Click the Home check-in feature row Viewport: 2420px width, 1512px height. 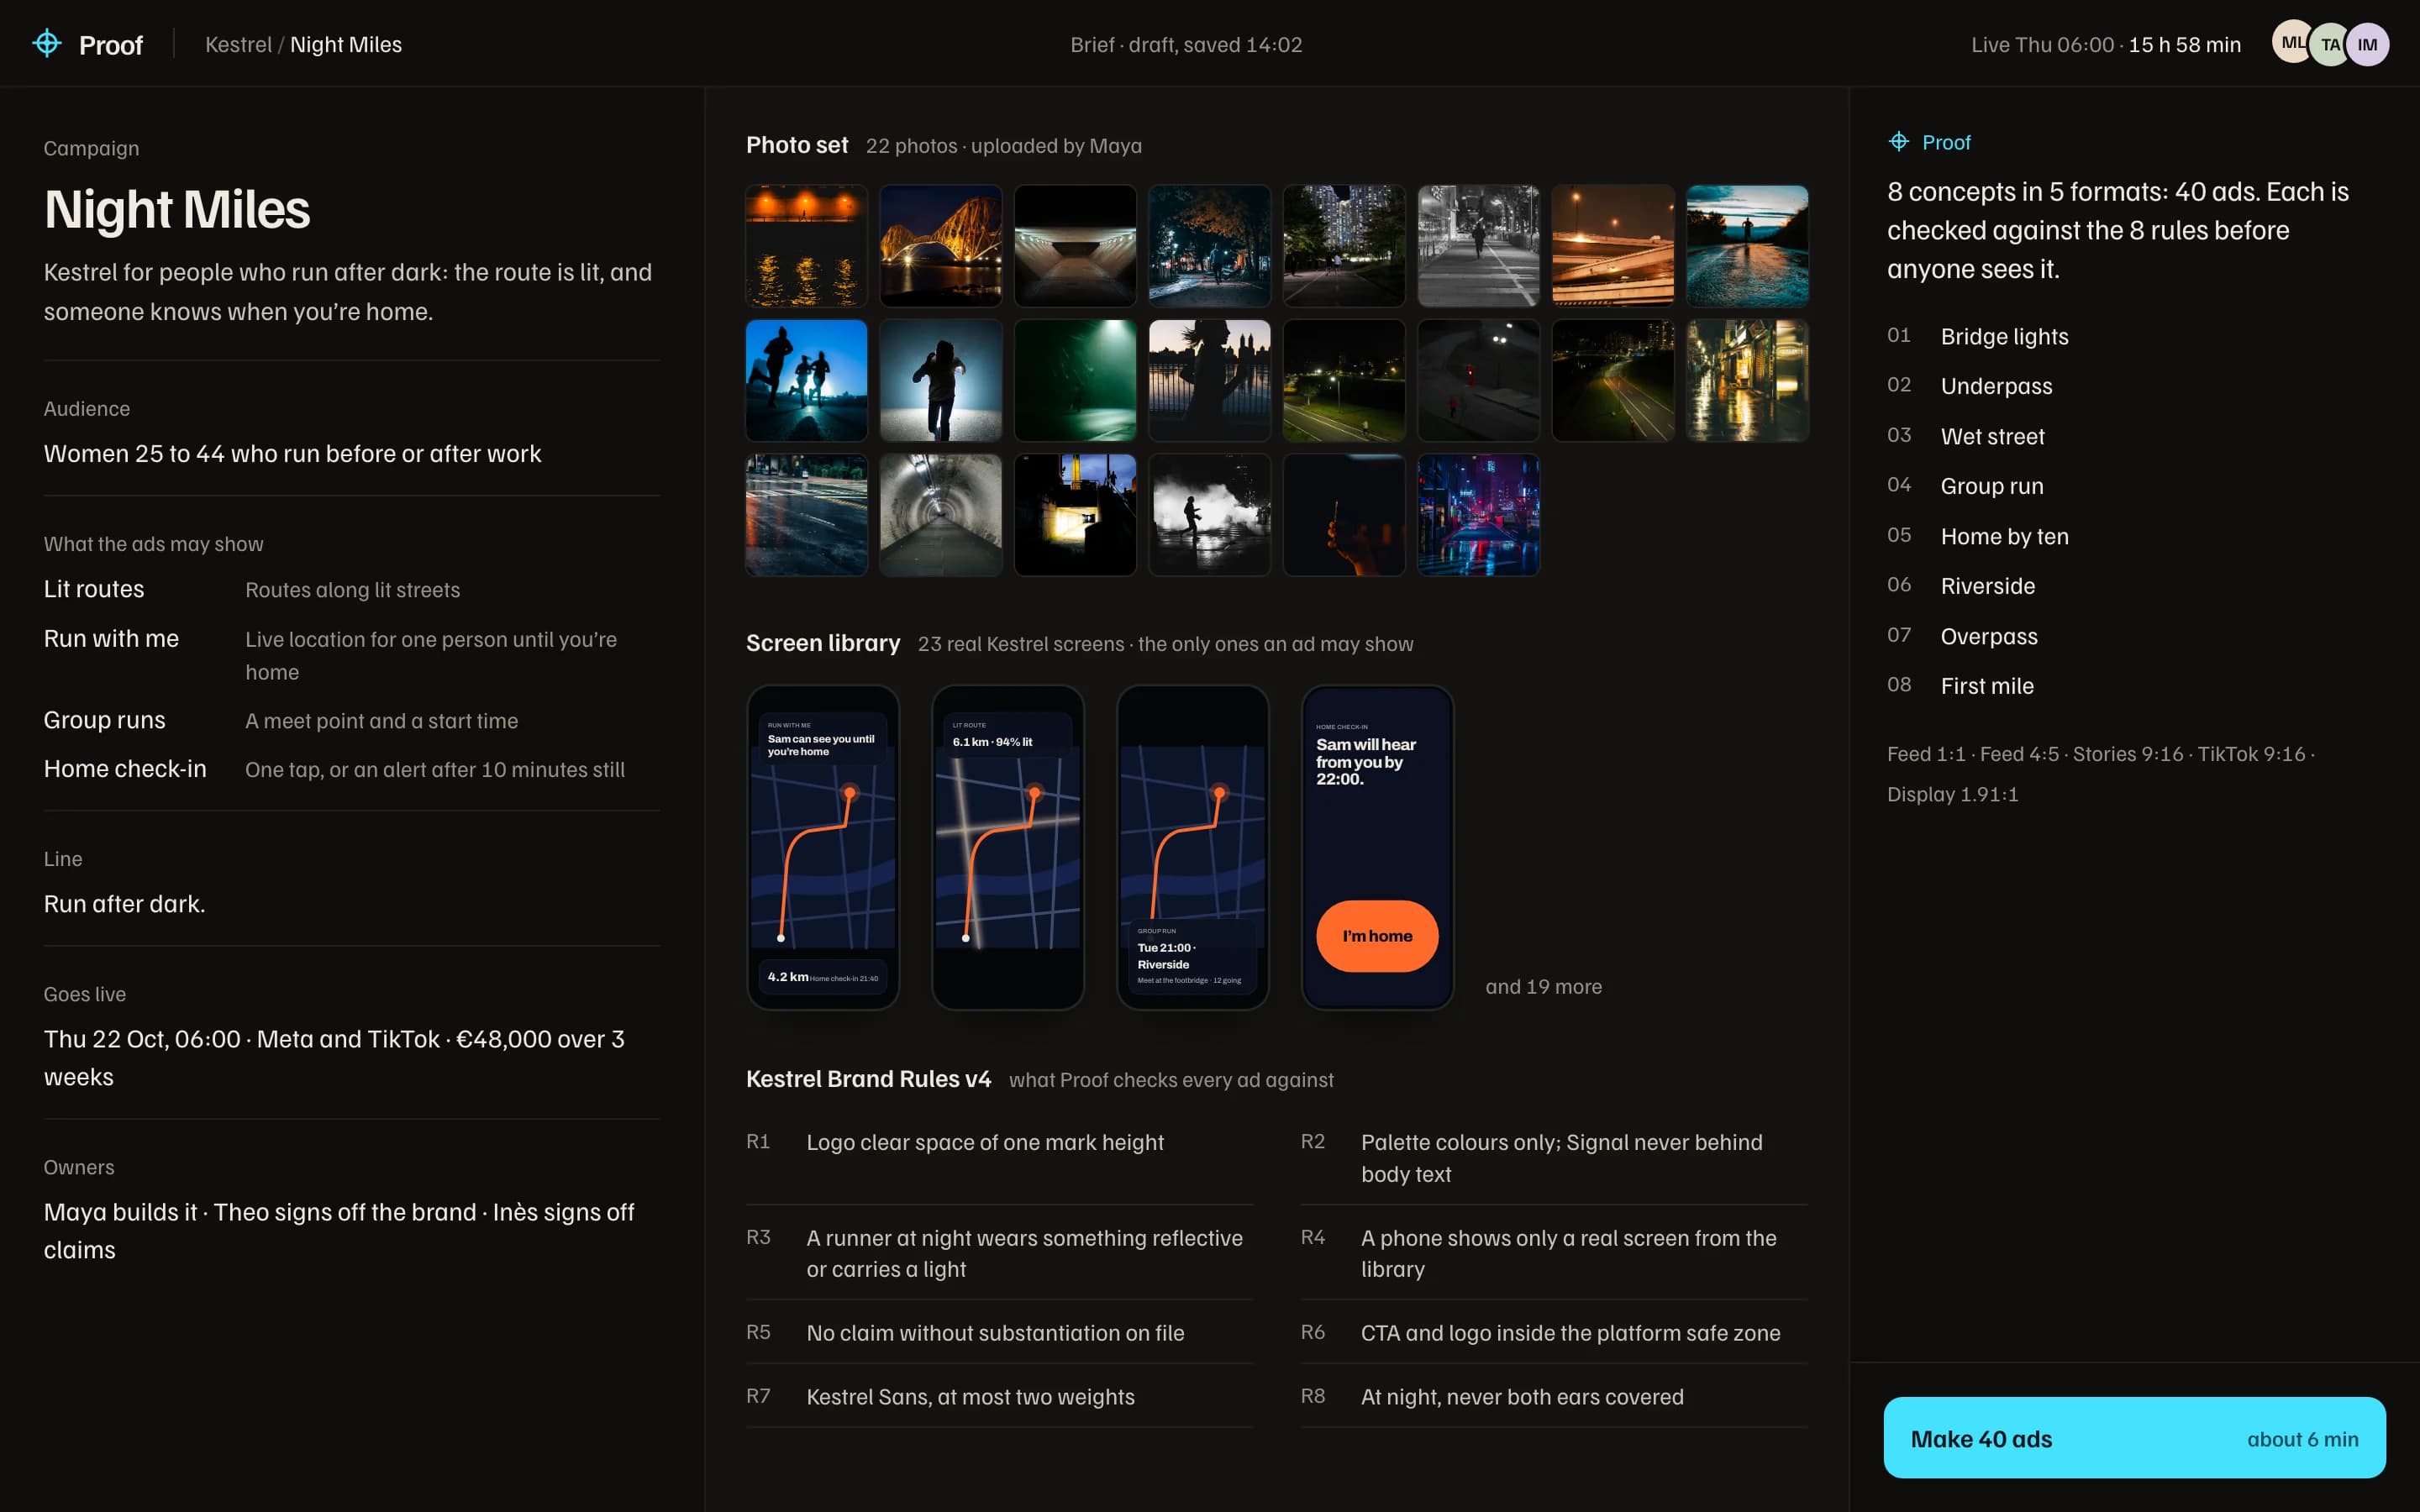pyautogui.click(x=351, y=769)
